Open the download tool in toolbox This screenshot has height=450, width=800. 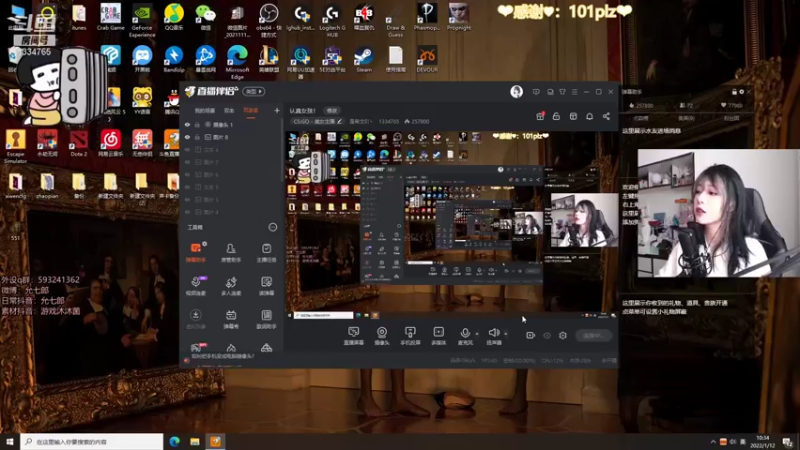click(x=195, y=319)
